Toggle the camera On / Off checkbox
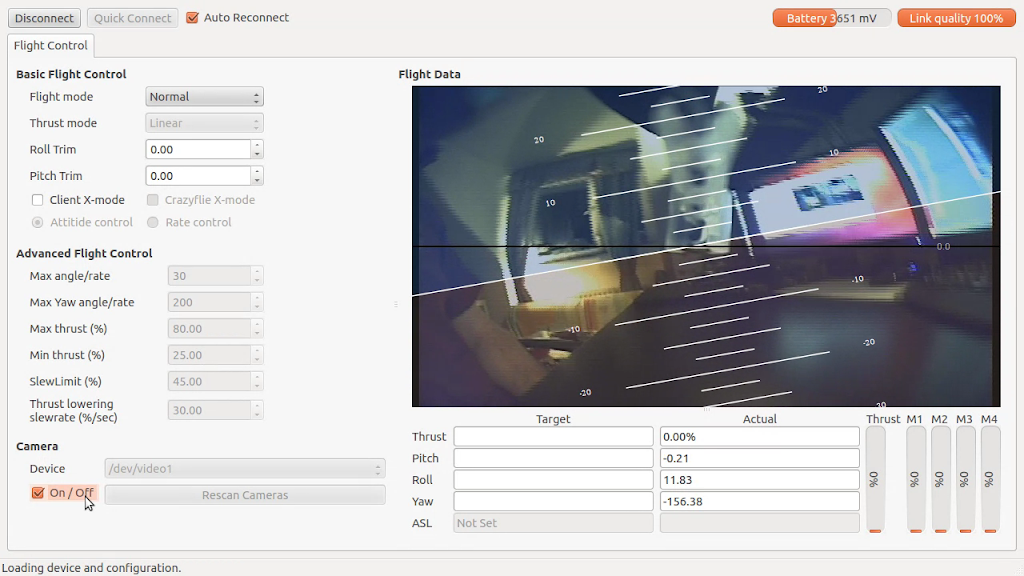The image size is (1024, 576). 37,492
